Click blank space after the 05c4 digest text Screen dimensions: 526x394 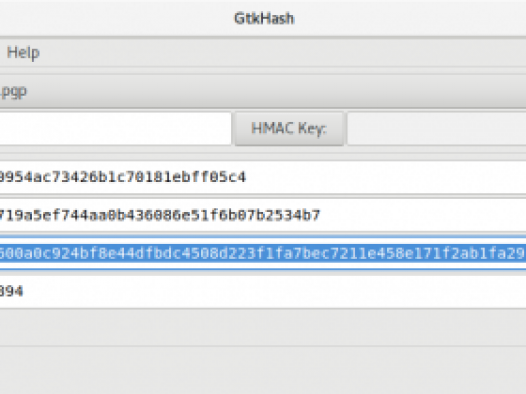386,177
